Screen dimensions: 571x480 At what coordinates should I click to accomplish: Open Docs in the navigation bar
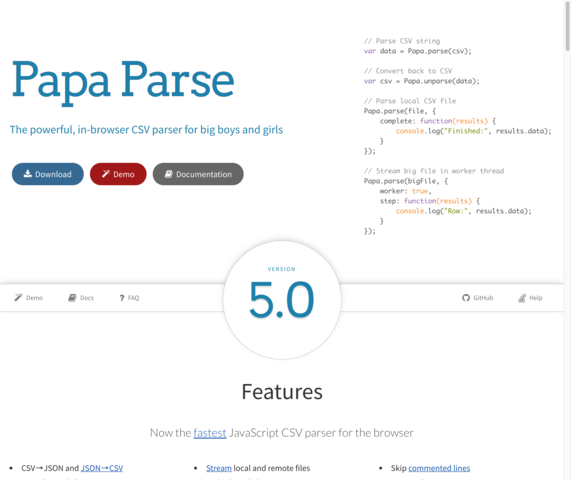(x=81, y=298)
